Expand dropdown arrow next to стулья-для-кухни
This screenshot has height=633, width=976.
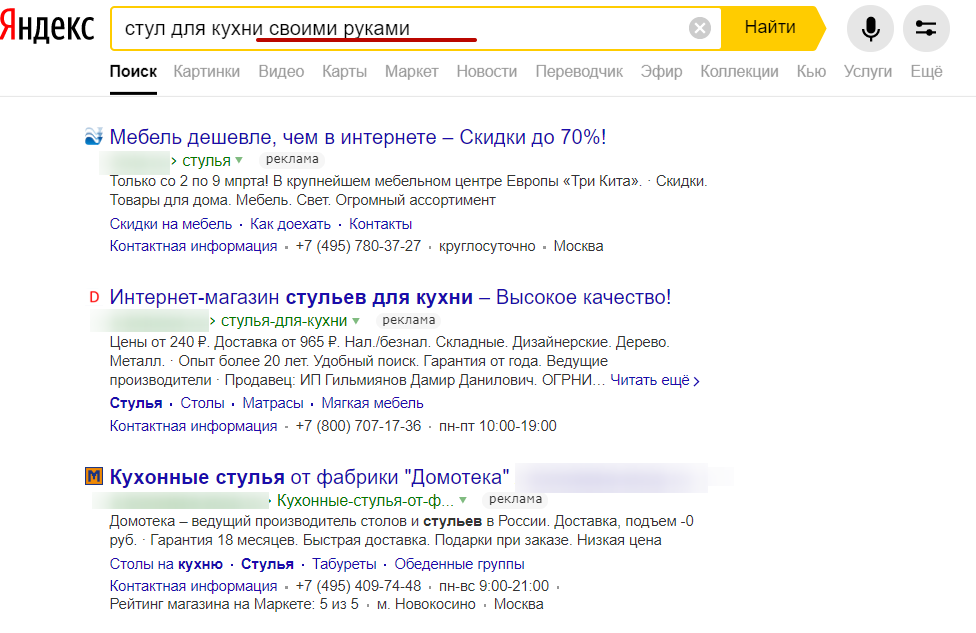click(356, 321)
